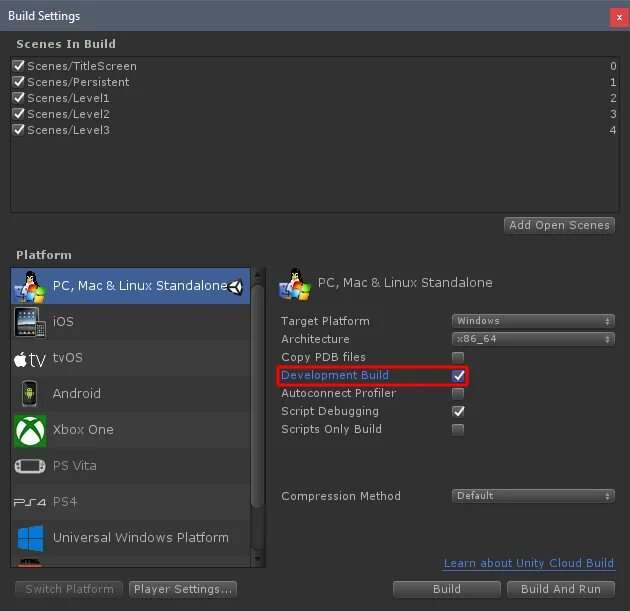The height and width of the screenshot is (611, 630).
Task: Click the Switch Platform button
Action: tap(69, 589)
